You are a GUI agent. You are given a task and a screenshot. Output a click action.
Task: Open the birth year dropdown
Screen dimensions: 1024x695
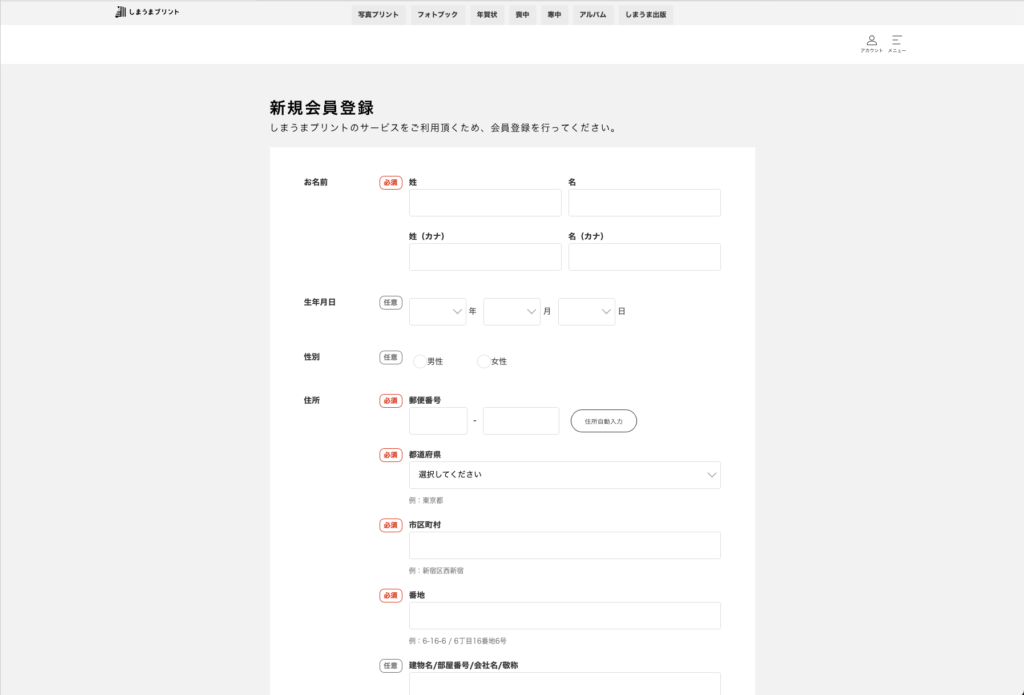pos(437,312)
